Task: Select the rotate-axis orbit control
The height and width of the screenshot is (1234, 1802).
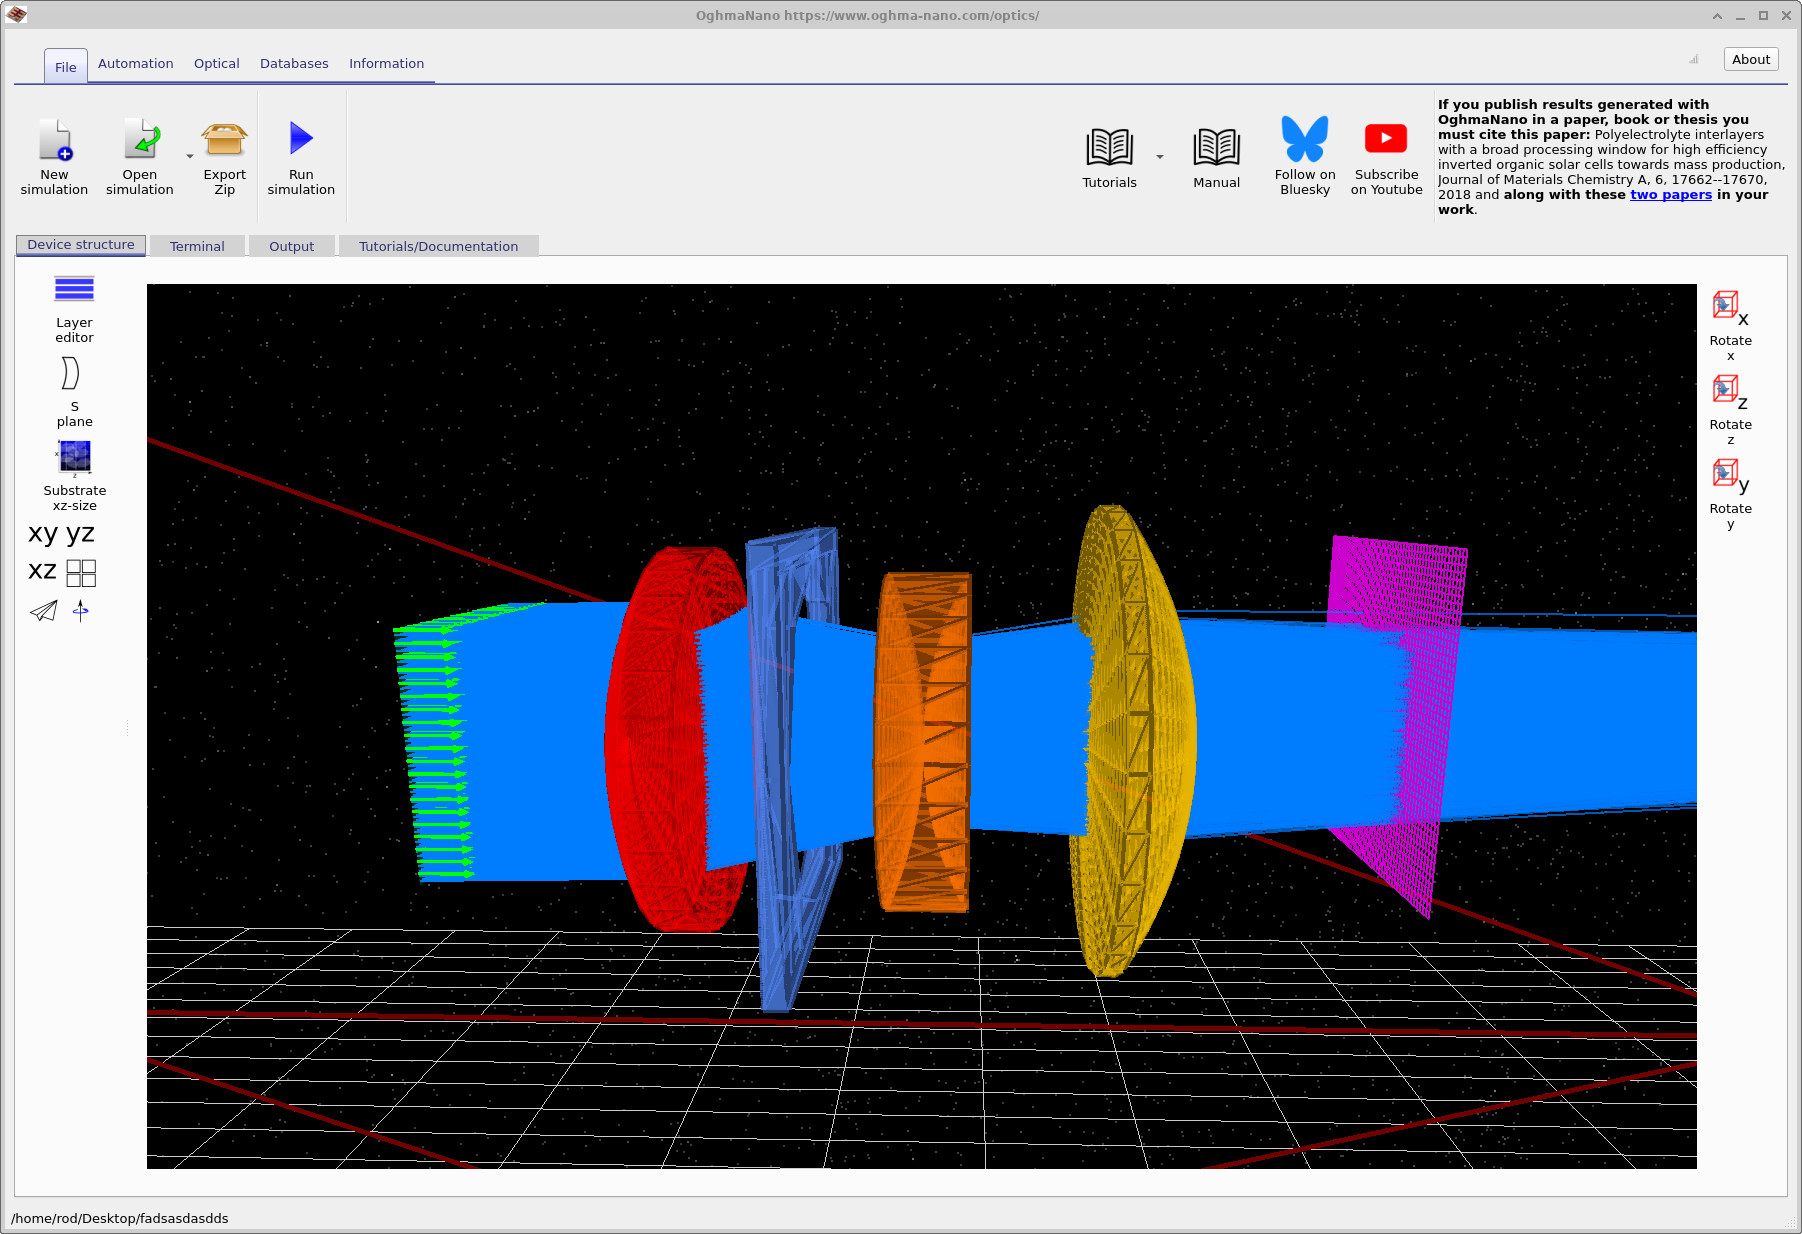Action: [x=81, y=611]
